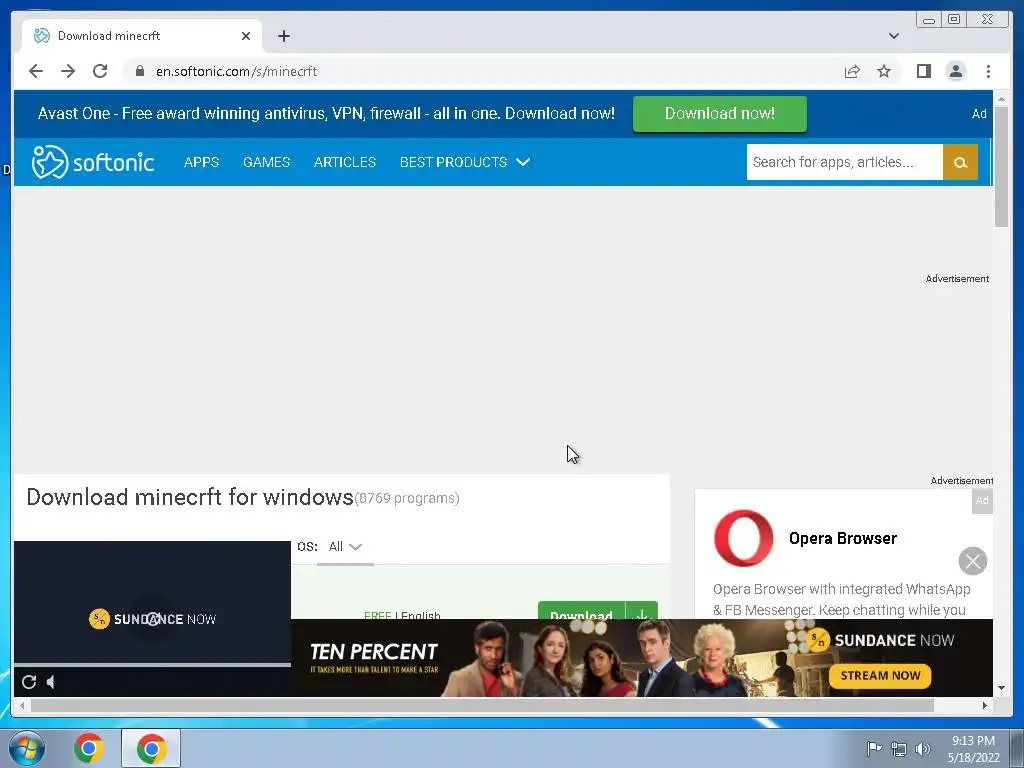Image resolution: width=1024 pixels, height=768 pixels.
Task: Click scroll up arrow on the page
Action: pos(1001,99)
